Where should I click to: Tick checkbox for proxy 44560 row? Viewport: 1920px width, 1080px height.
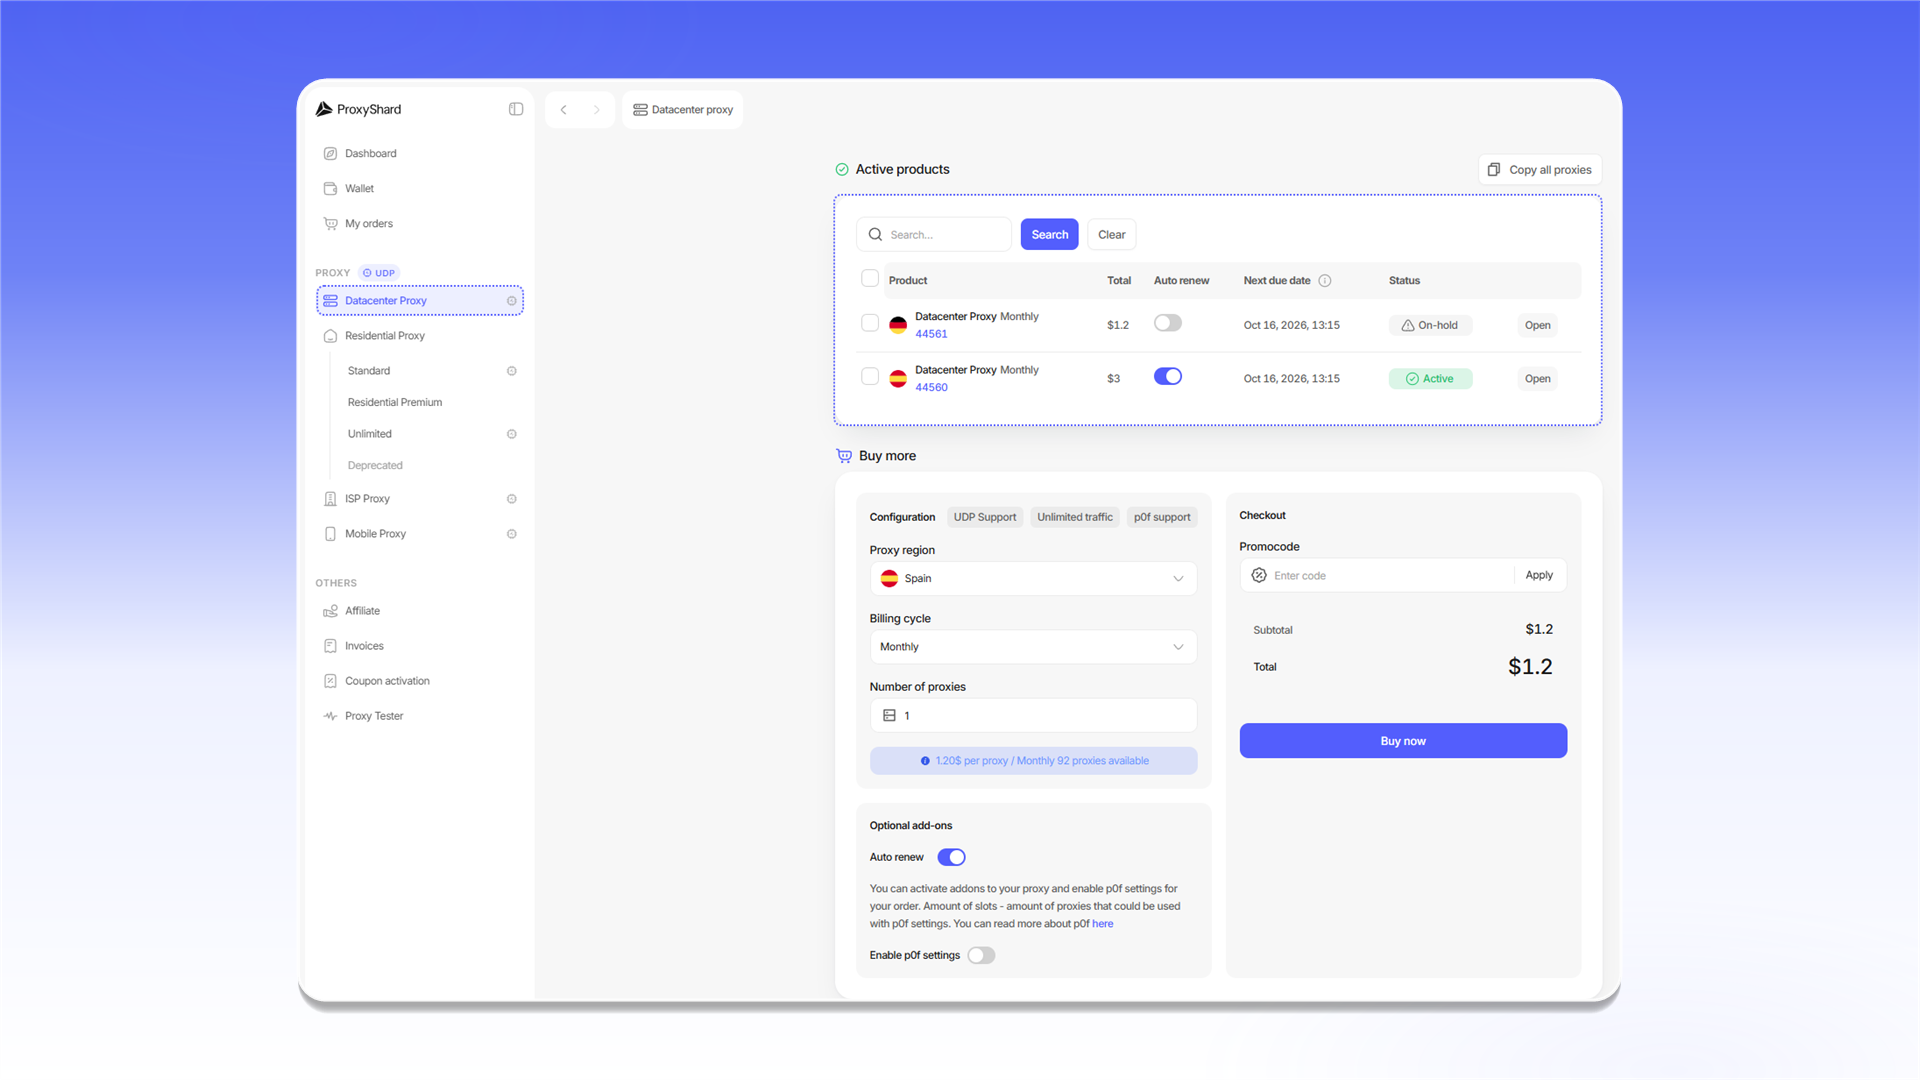pyautogui.click(x=870, y=376)
